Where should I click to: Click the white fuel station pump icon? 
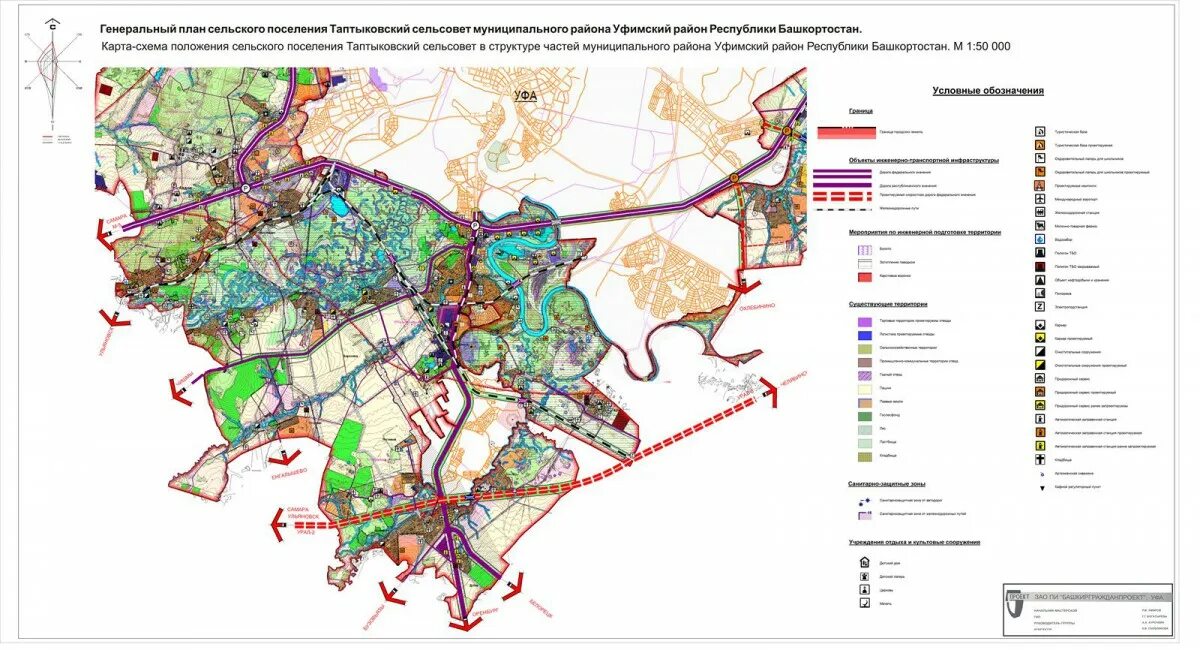coord(1040,419)
